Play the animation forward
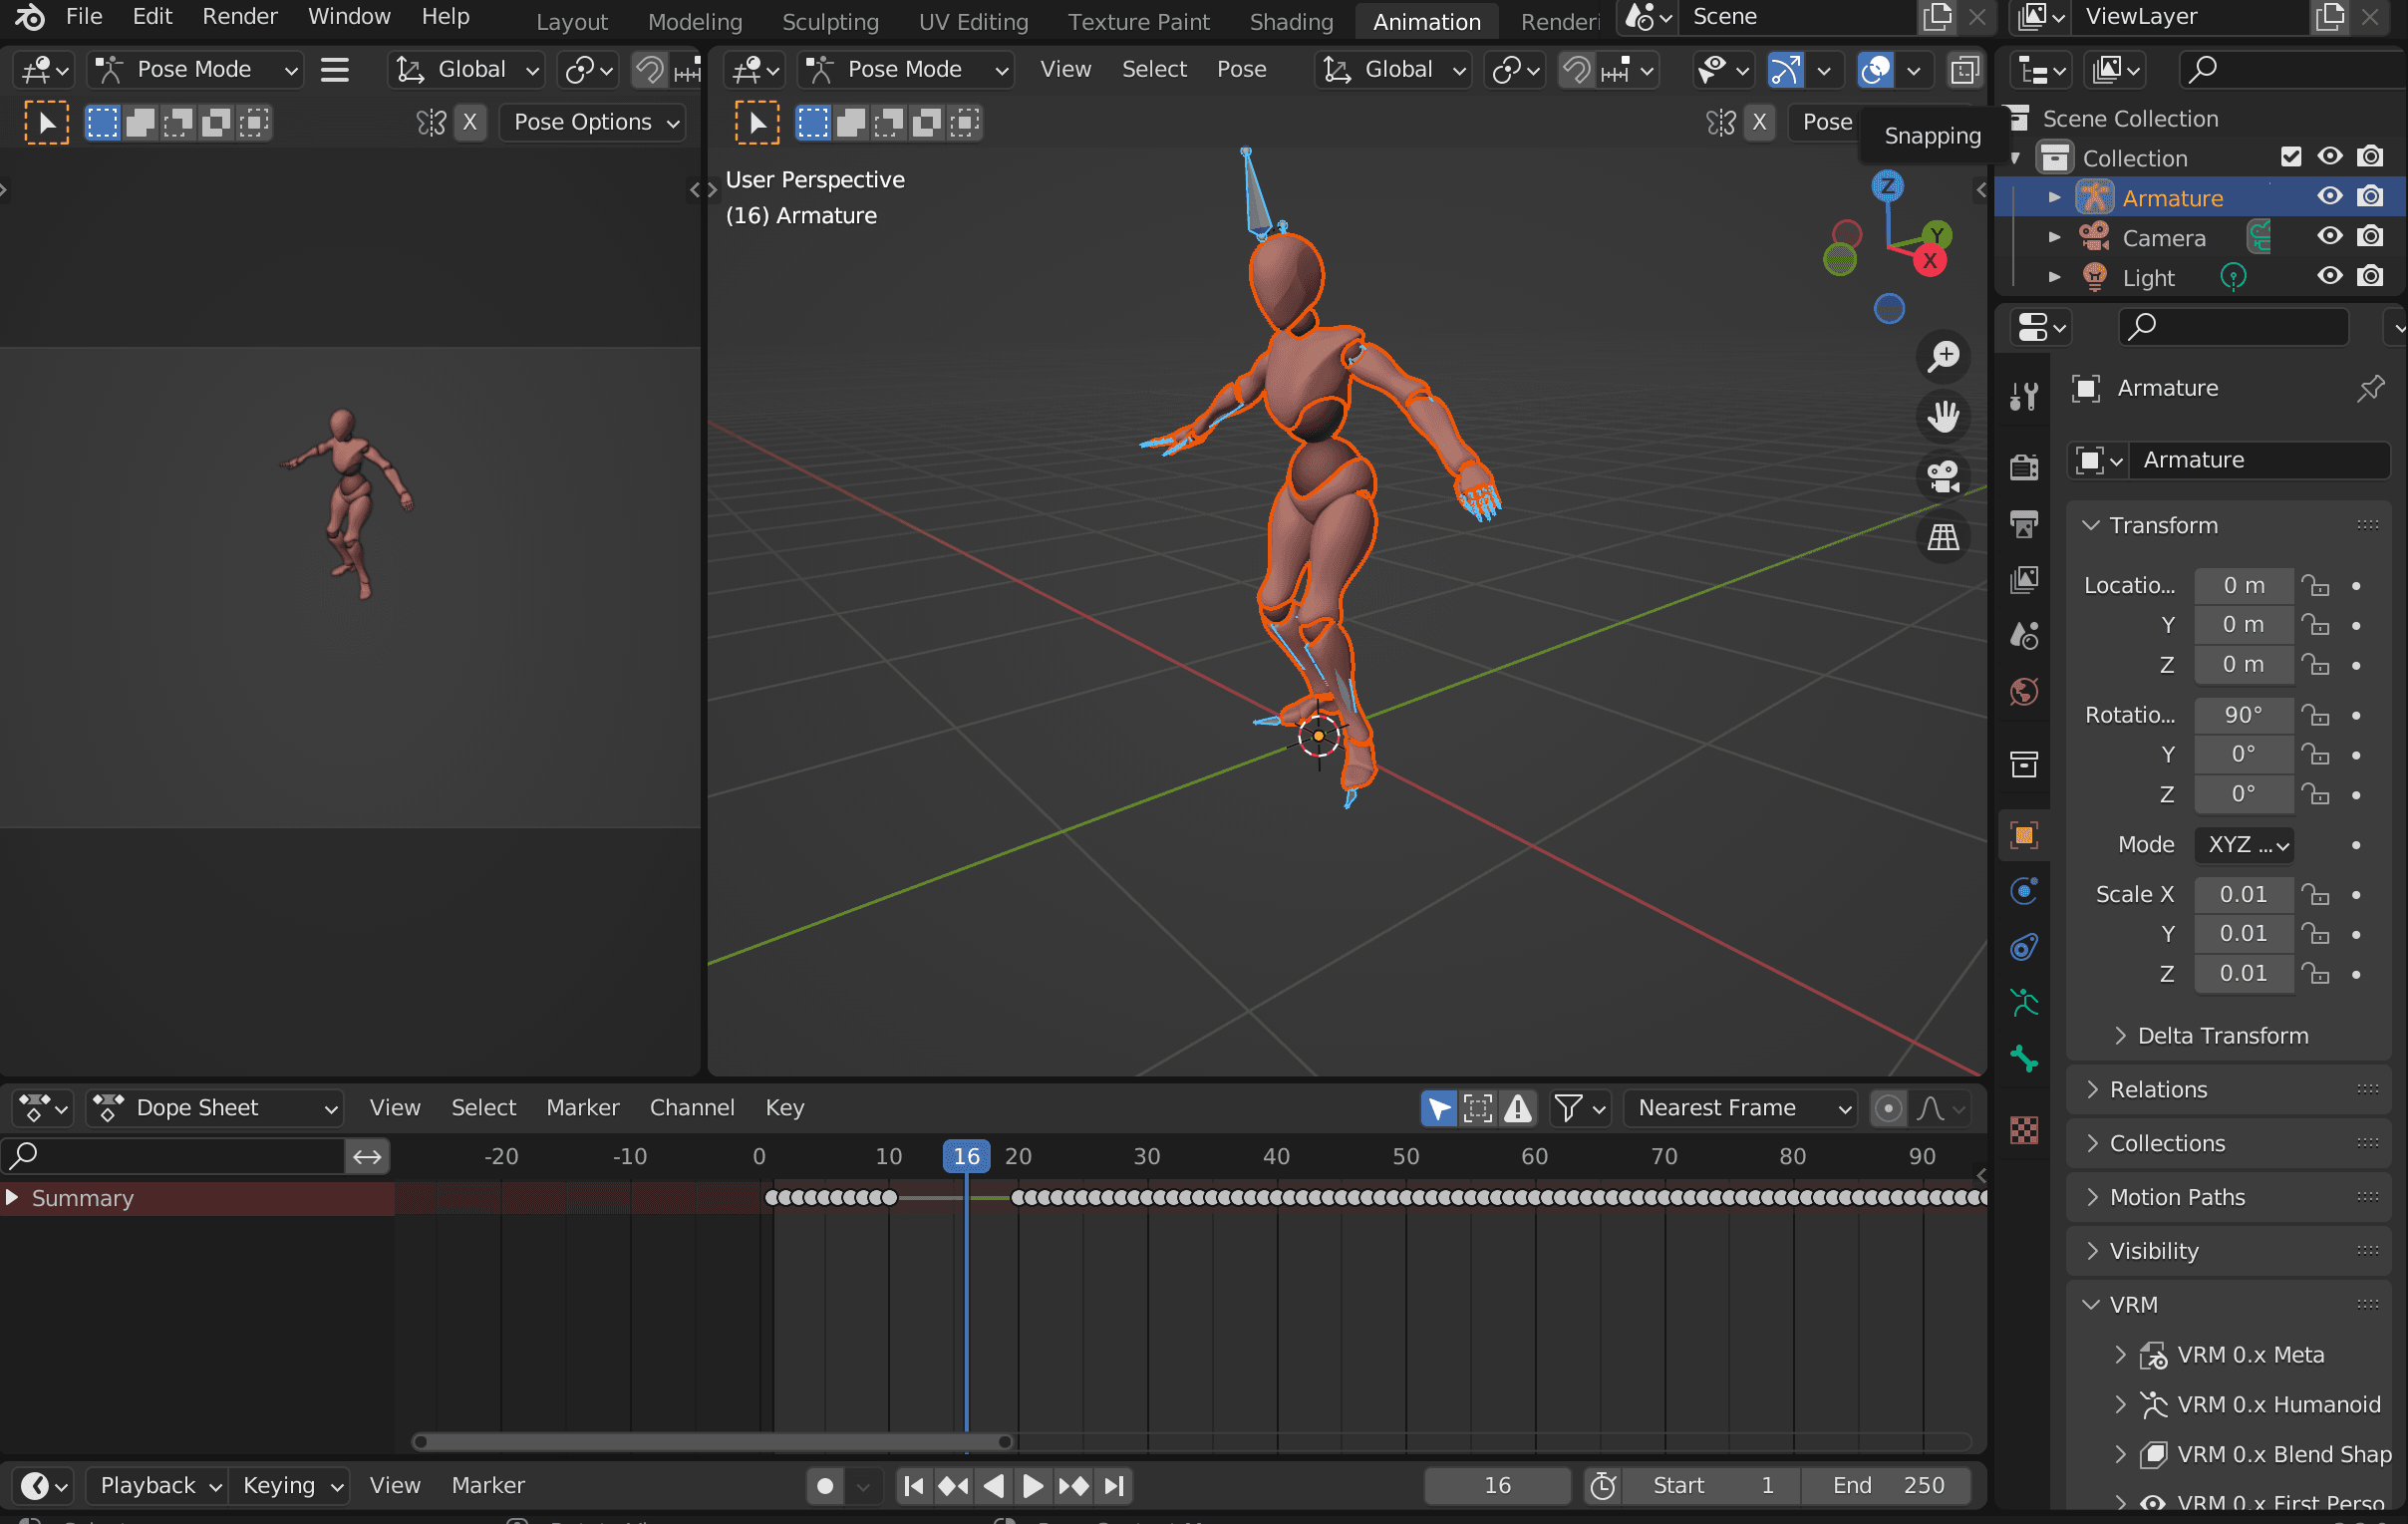The height and width of the screenshot is (1524, 2408). (1033, 1486)
